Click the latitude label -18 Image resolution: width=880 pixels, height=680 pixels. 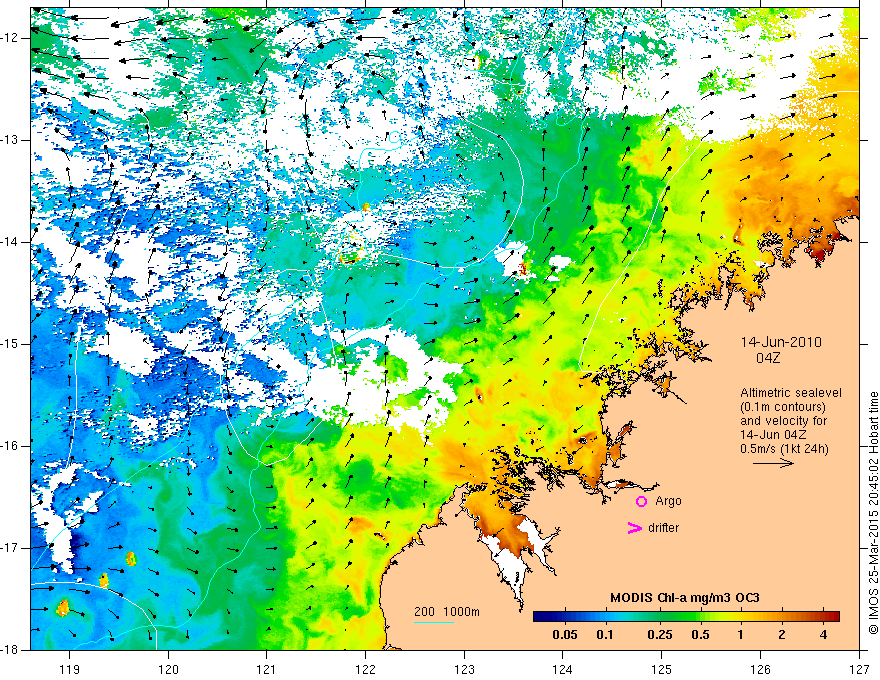pos(11,650)
